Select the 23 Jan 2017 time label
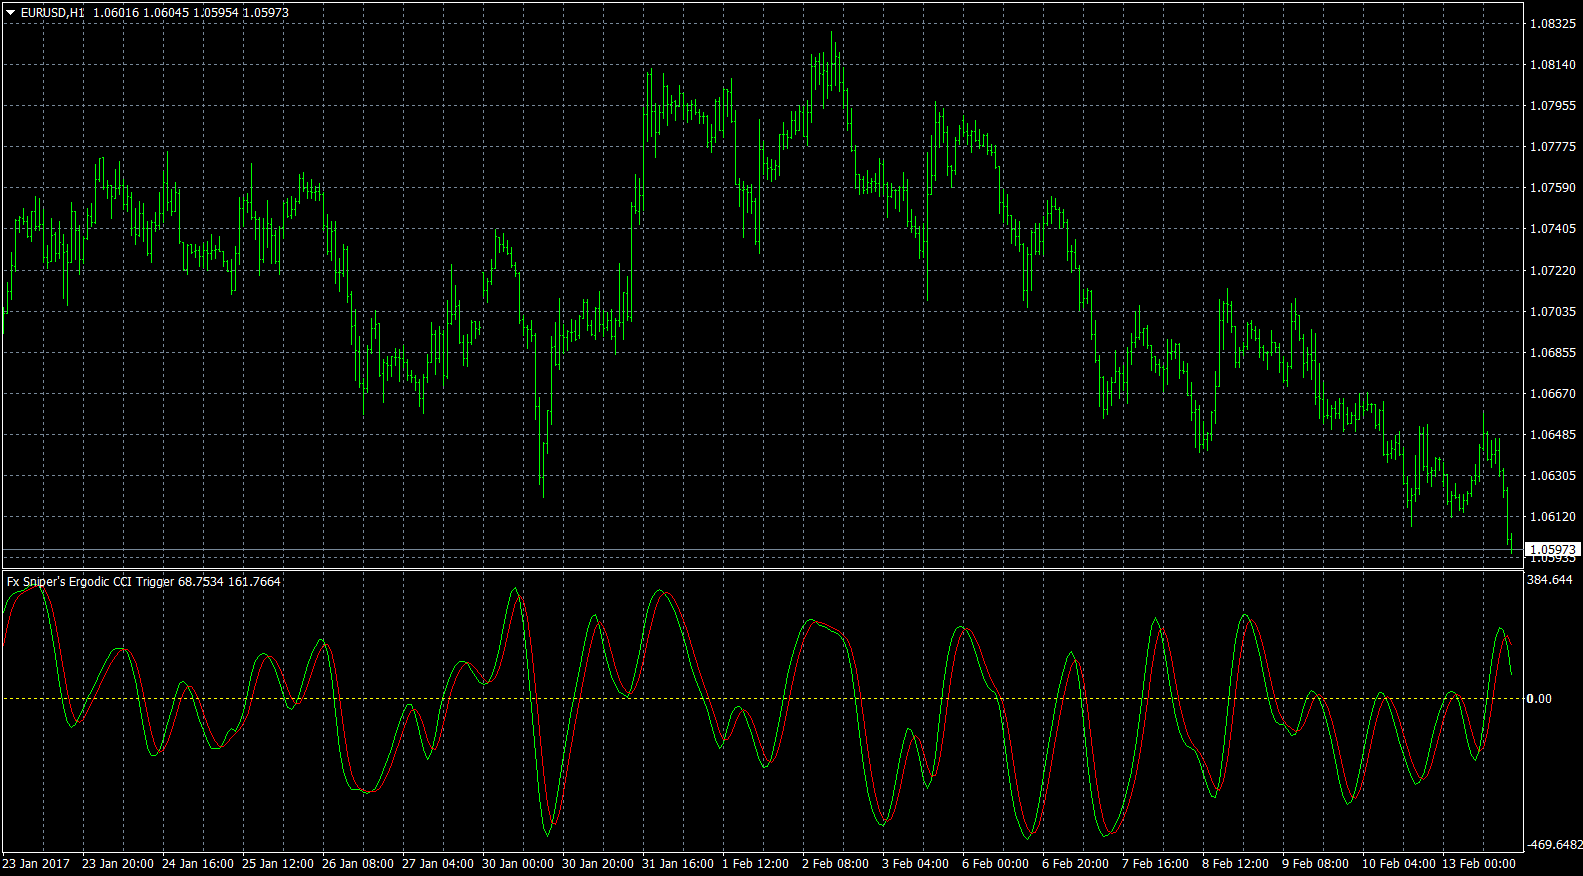Image resolution: width=1583 pixels, height=876 pixels. click(x=36, y=864)
